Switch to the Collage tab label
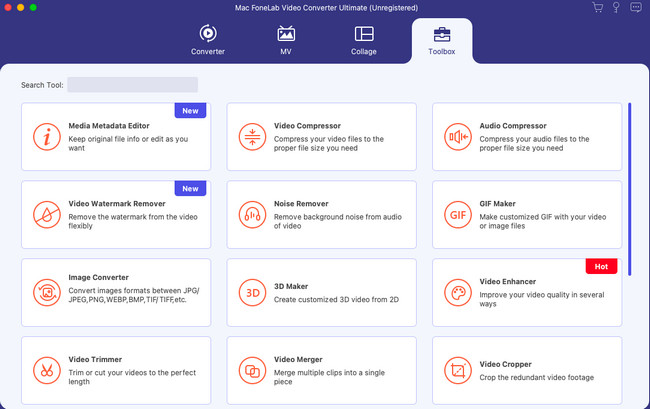Viewport: 650px width, 409px height. point(364,51)
